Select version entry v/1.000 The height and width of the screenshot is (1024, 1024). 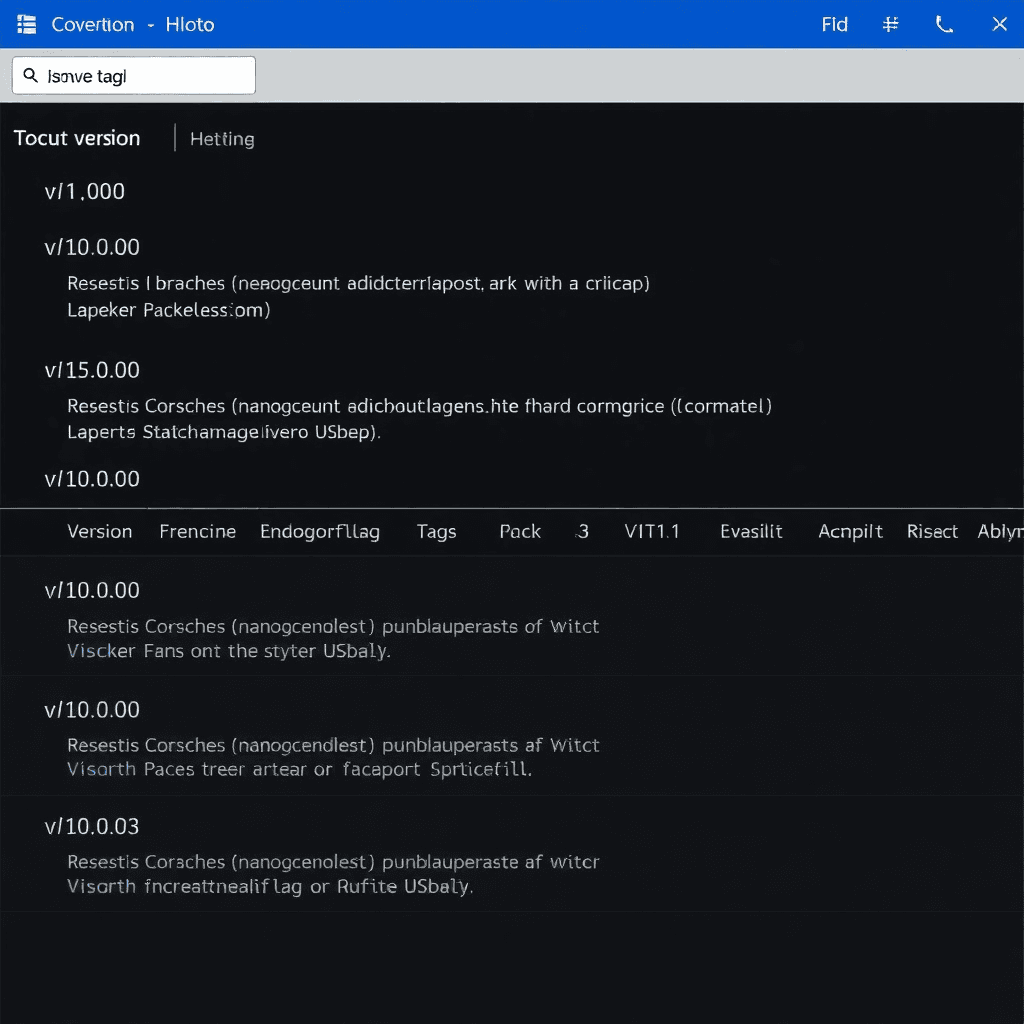(x=84, y=191)
